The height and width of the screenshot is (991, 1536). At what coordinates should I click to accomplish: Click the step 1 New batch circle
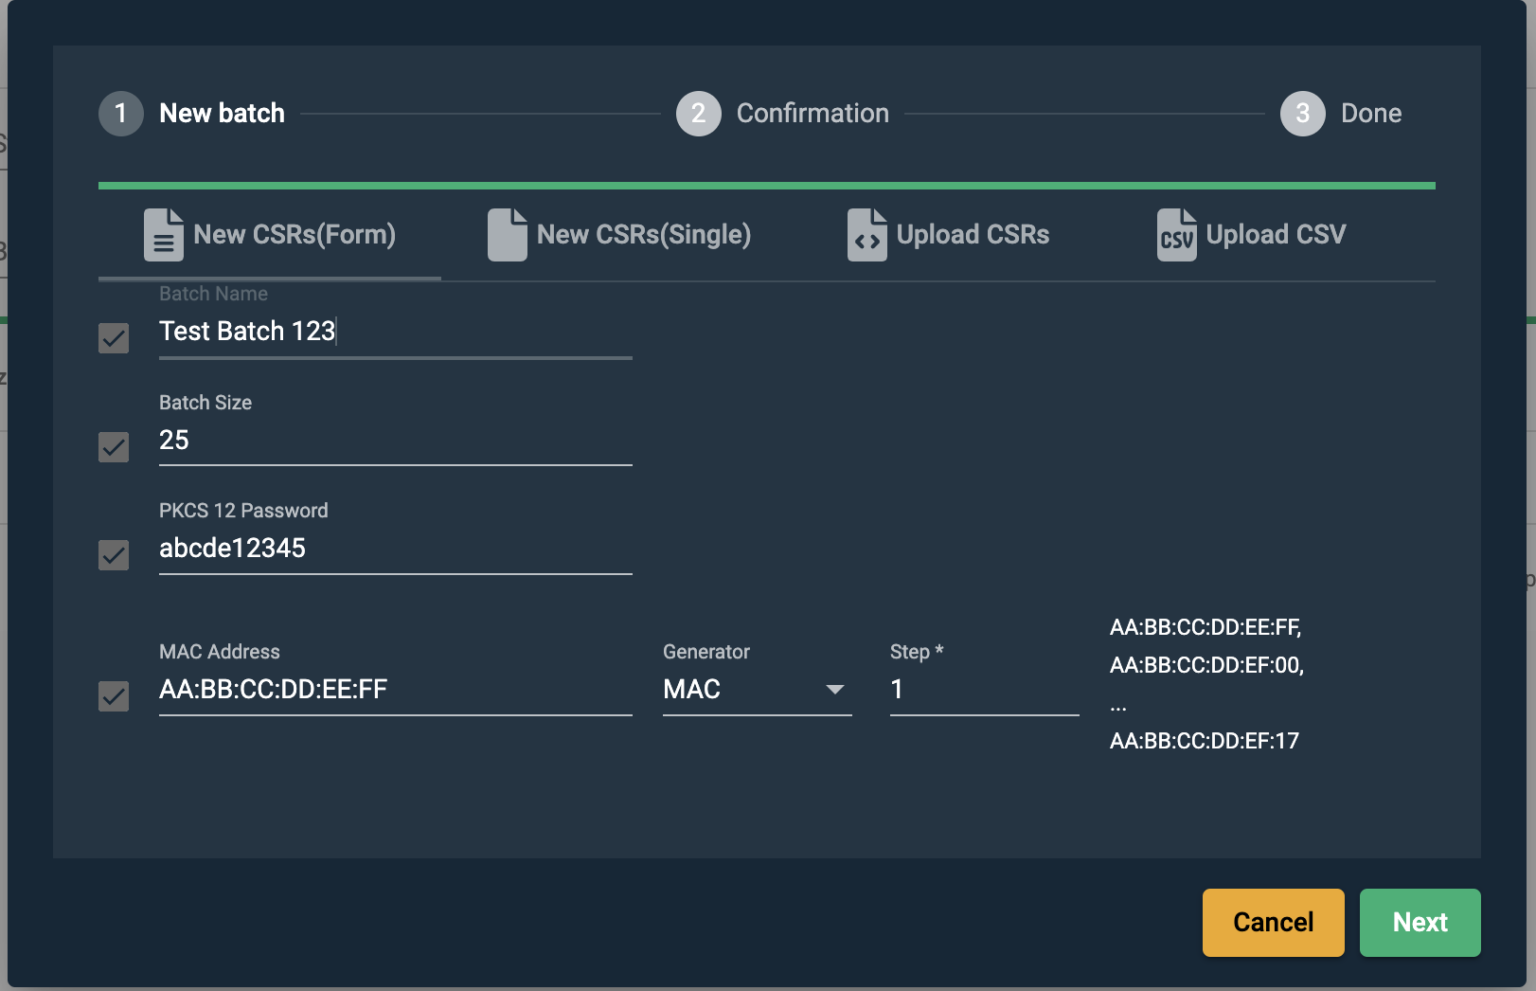(x=120, y=113)
